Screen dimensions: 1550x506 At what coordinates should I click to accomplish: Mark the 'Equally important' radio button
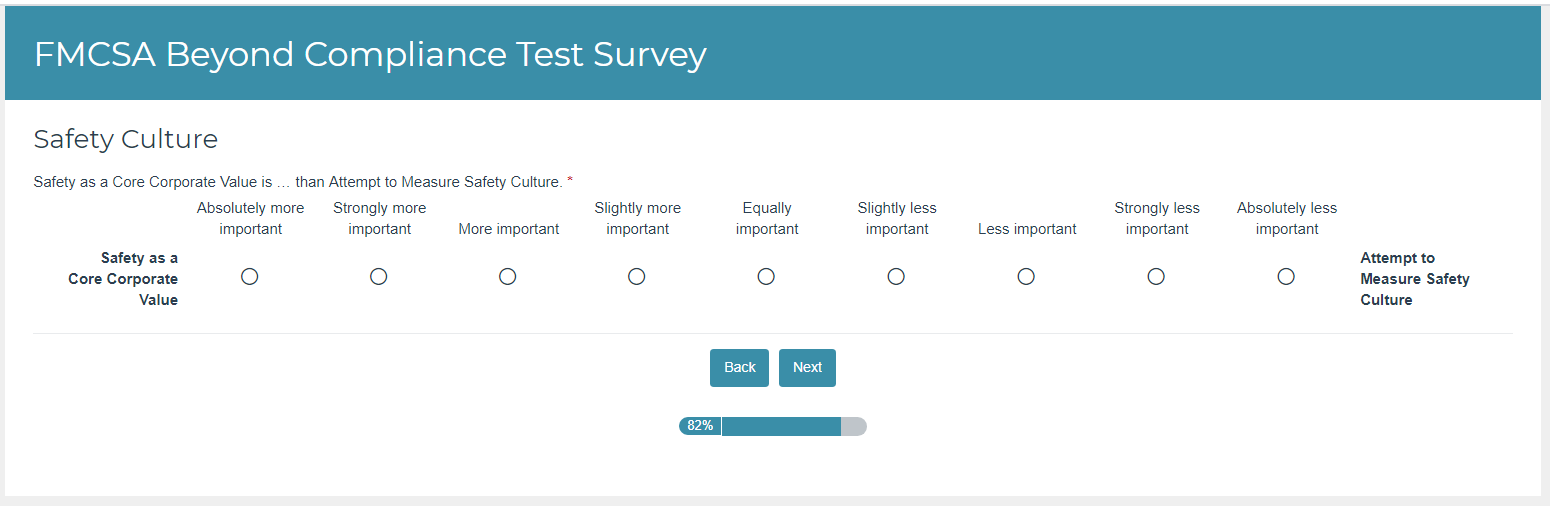point(766,277)
